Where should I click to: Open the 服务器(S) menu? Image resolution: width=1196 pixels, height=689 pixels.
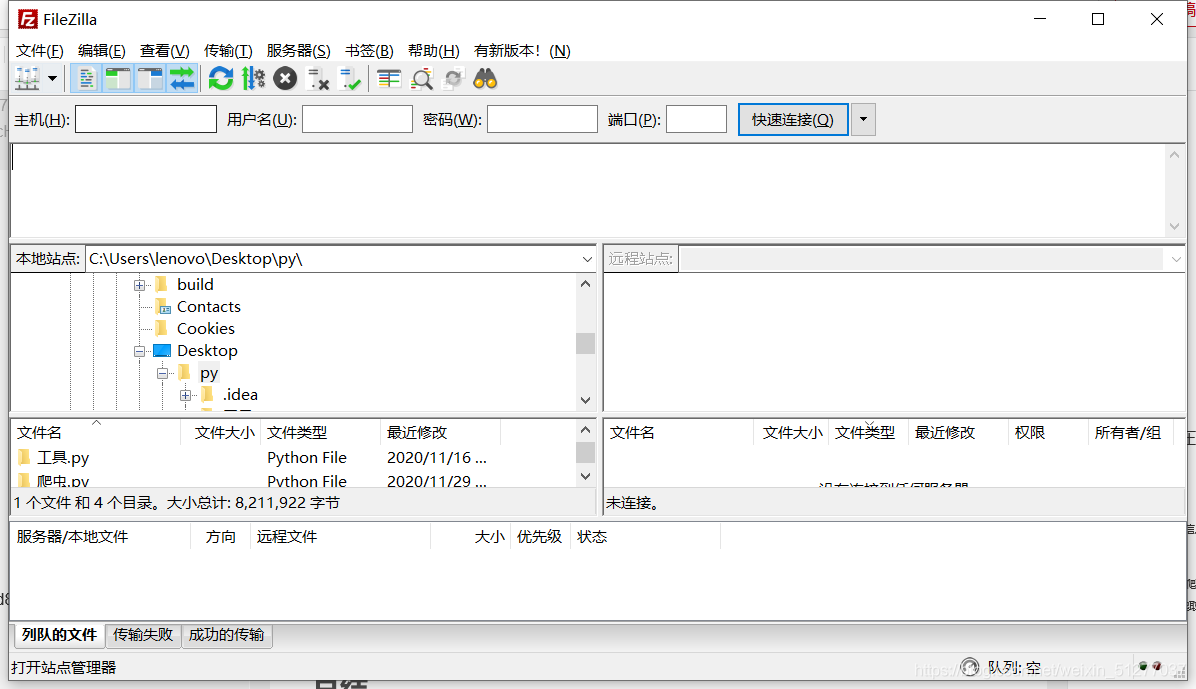click(x=298, y=50)
